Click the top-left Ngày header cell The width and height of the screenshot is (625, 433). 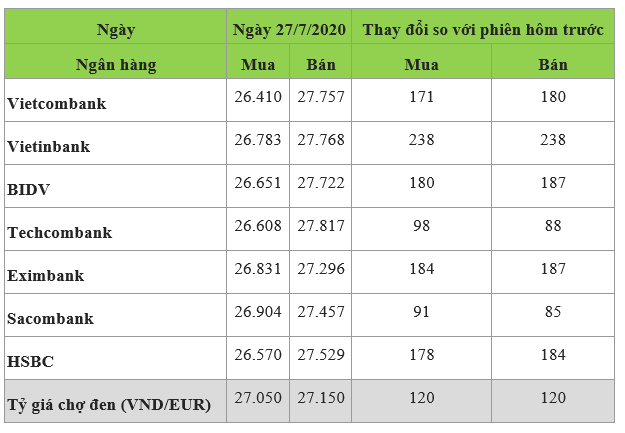116,30
